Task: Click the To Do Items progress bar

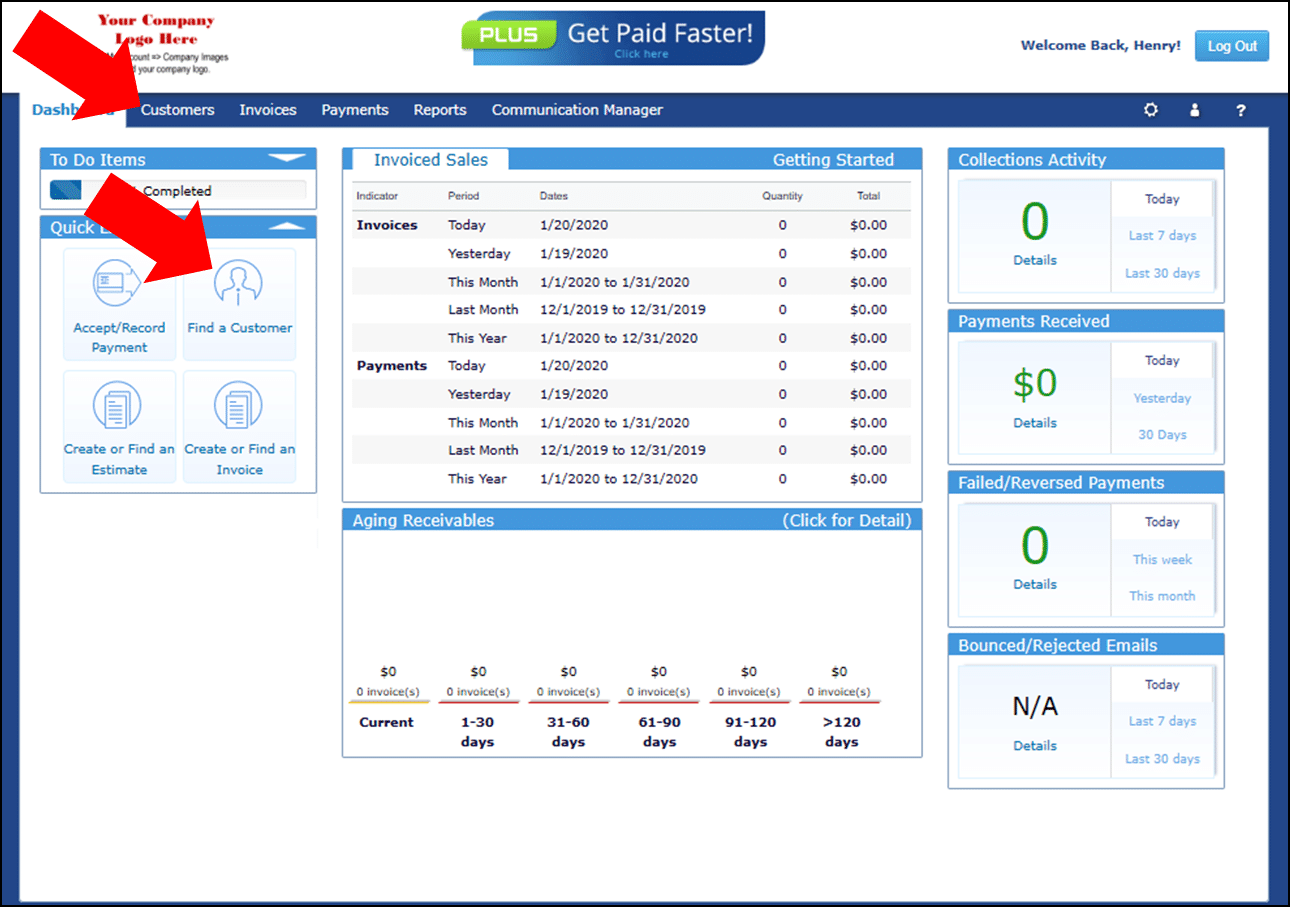Action: point(178,191)
